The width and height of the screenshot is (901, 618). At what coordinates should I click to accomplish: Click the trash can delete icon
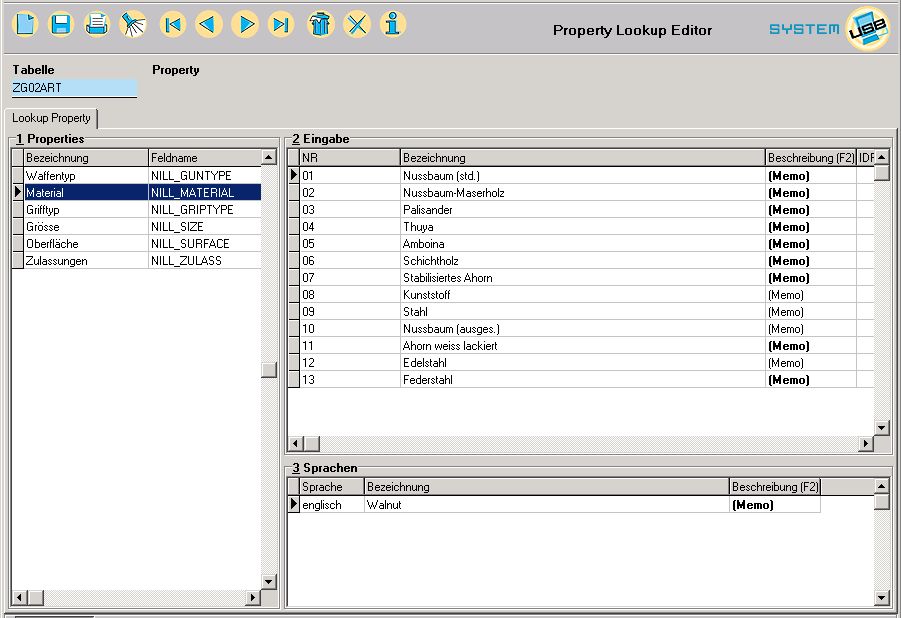321,25
